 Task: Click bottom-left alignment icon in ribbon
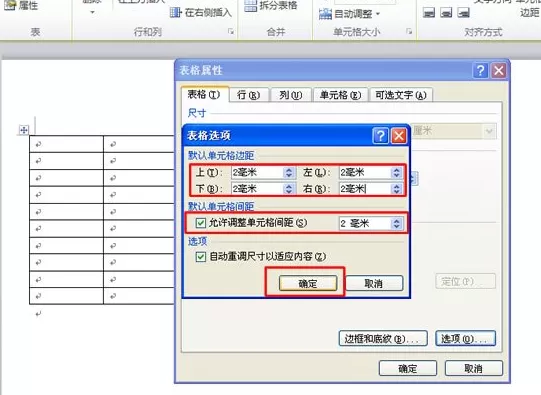tap(429, 13)
